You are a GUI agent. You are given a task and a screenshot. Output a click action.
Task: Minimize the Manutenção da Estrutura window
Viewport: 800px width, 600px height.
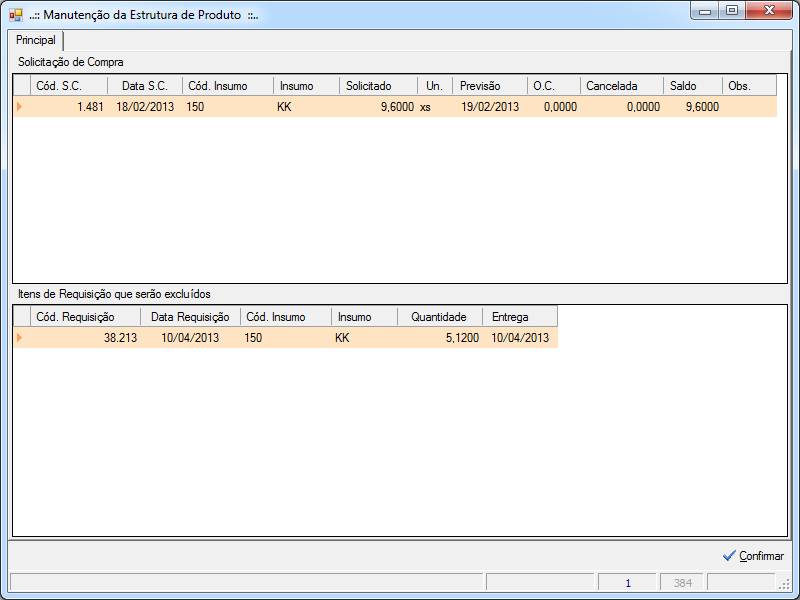[705, 11]
